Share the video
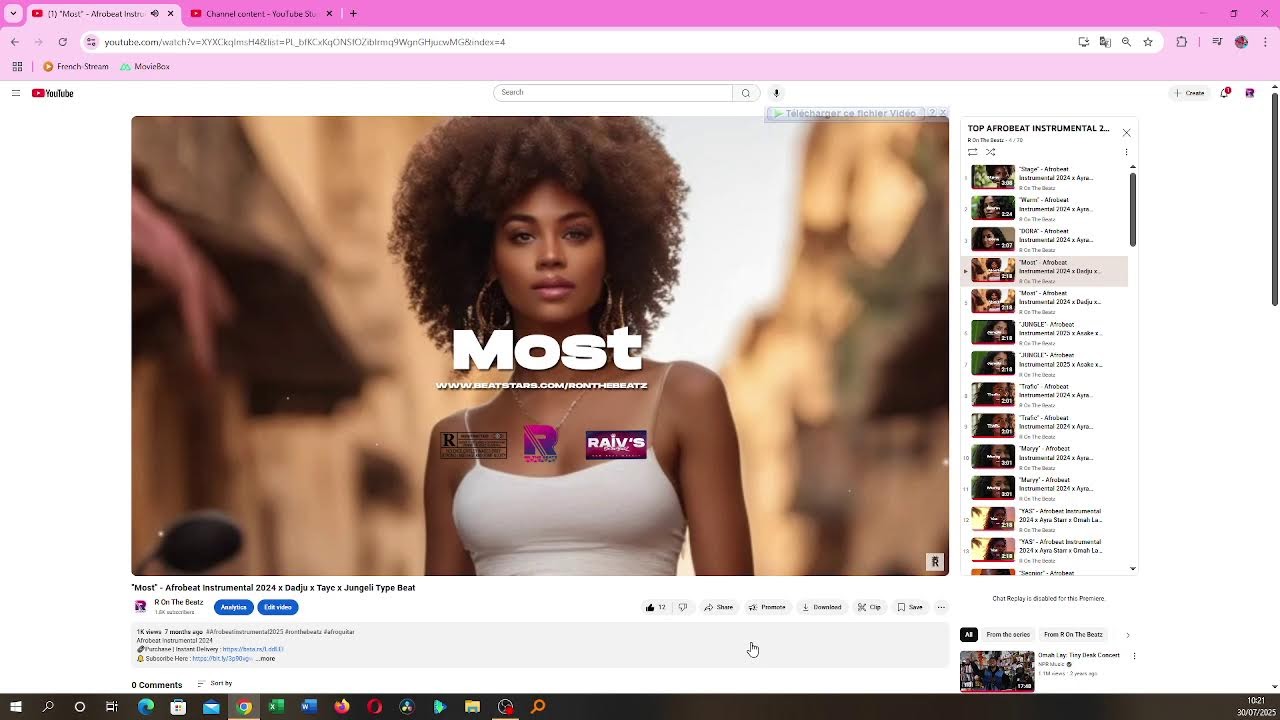This screenshot has width=1280, height=720. pos(719,607)
